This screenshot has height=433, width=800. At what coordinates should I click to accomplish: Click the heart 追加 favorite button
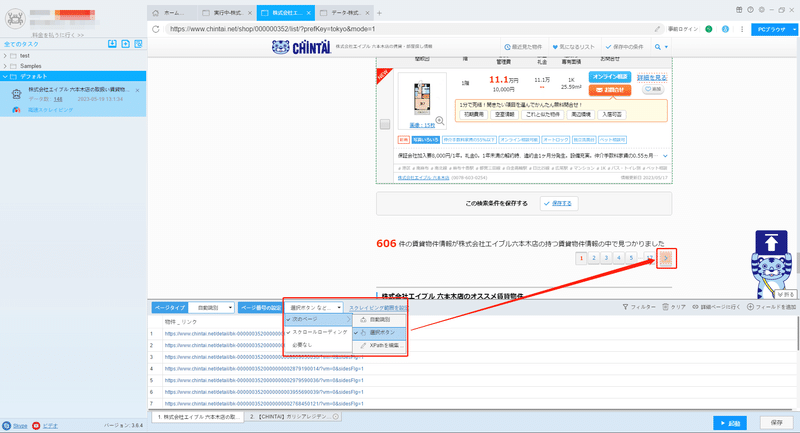point(653,89)
